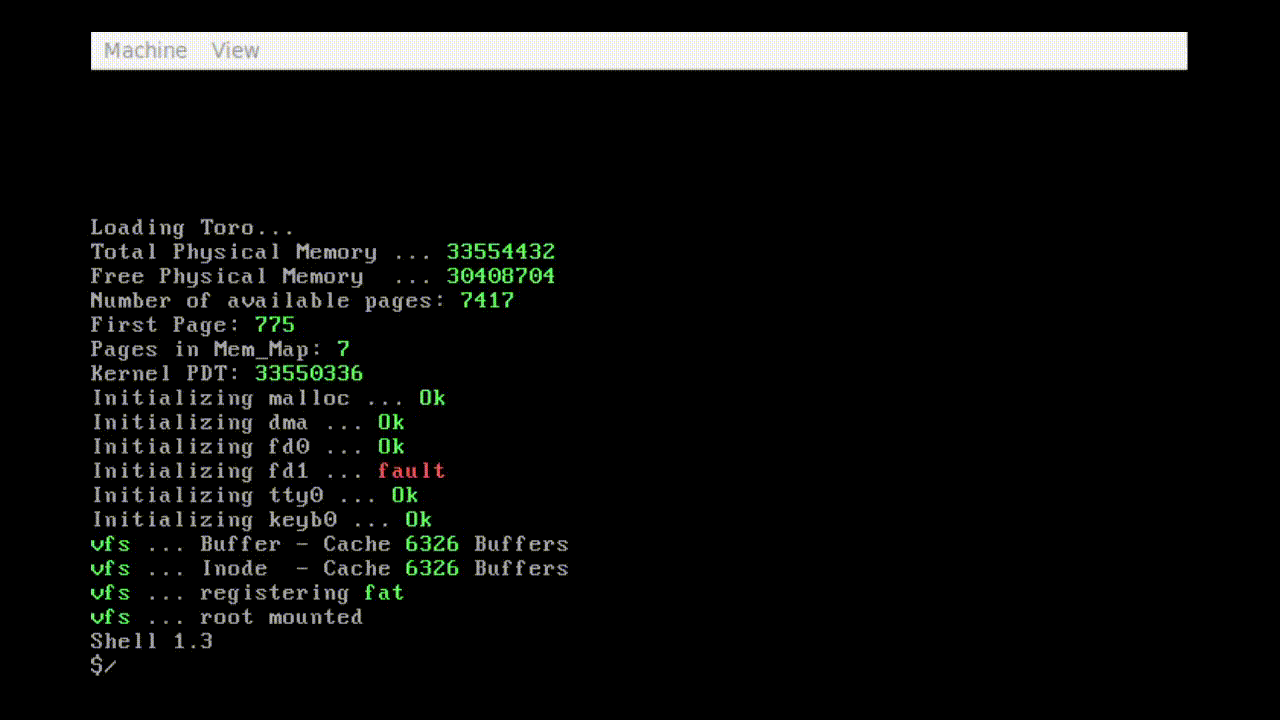Click the "Buffer - Cache 6326 Buffers" line
This screenshot has width=1280, height=720.
coord(330,544)
